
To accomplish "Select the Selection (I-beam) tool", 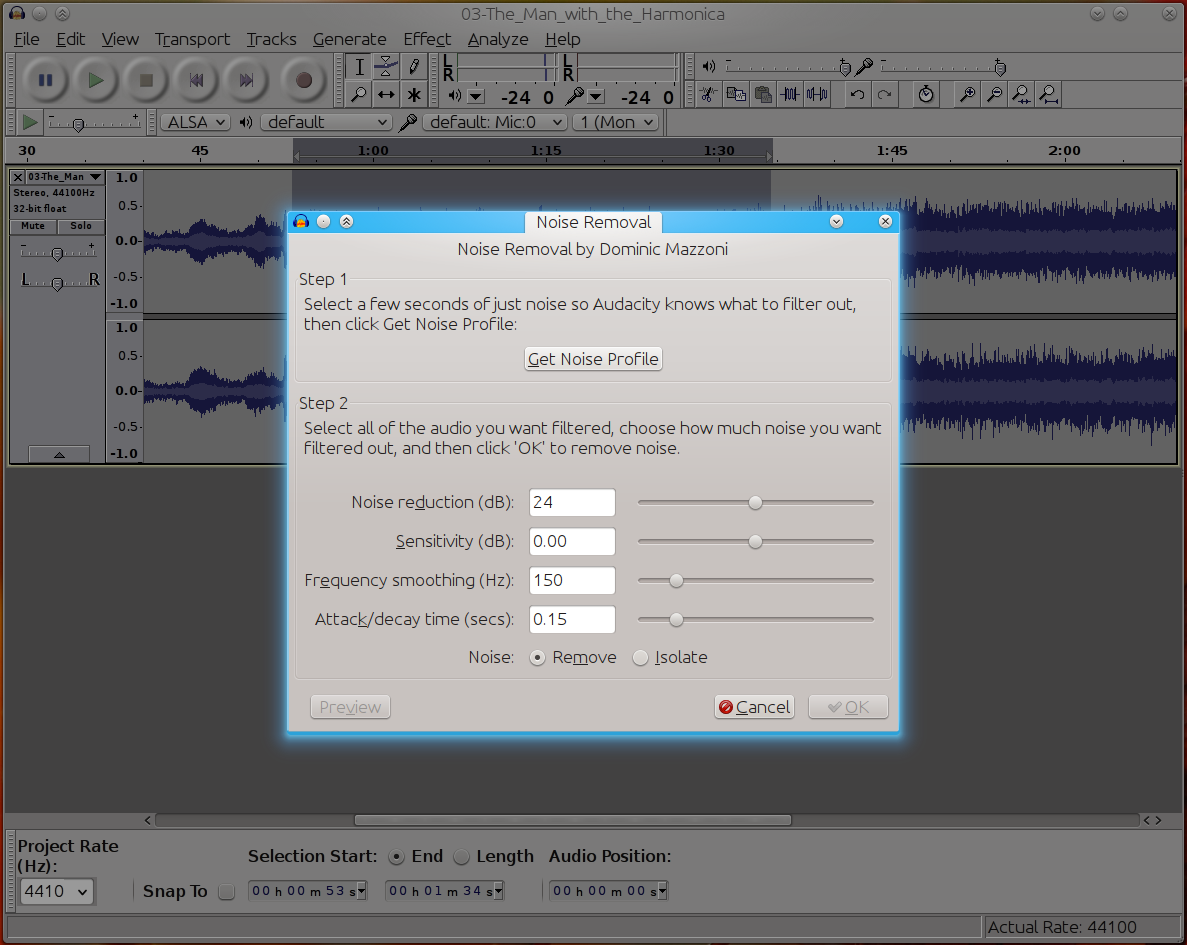I will 359,67.
